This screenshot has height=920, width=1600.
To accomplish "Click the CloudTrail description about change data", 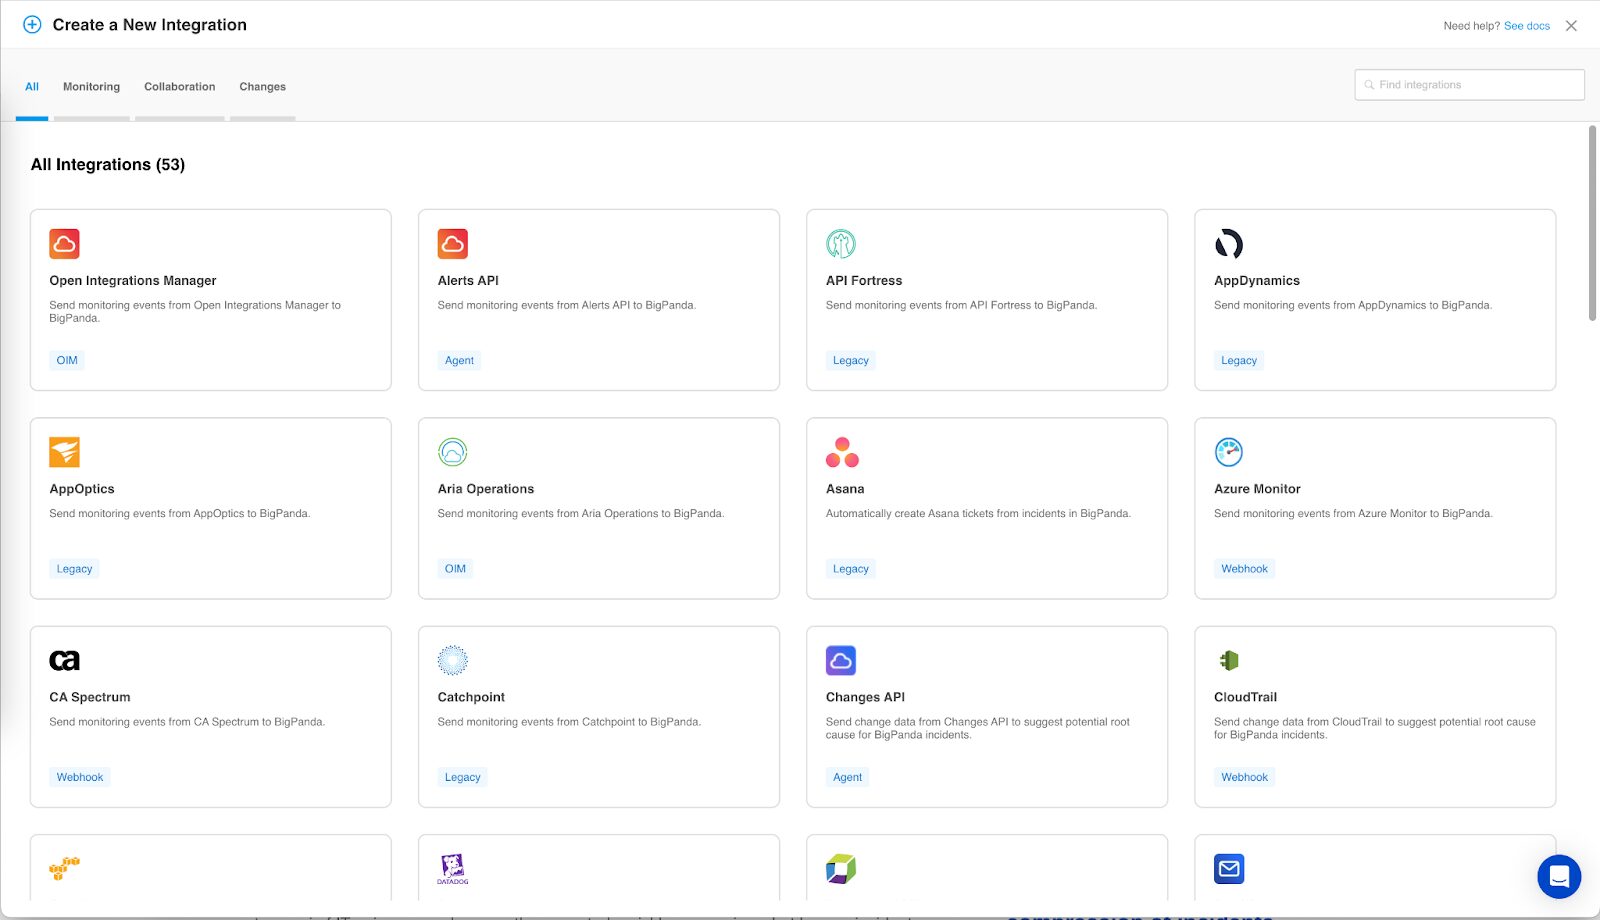I will pyautogui.click(x=1375, y=728).
